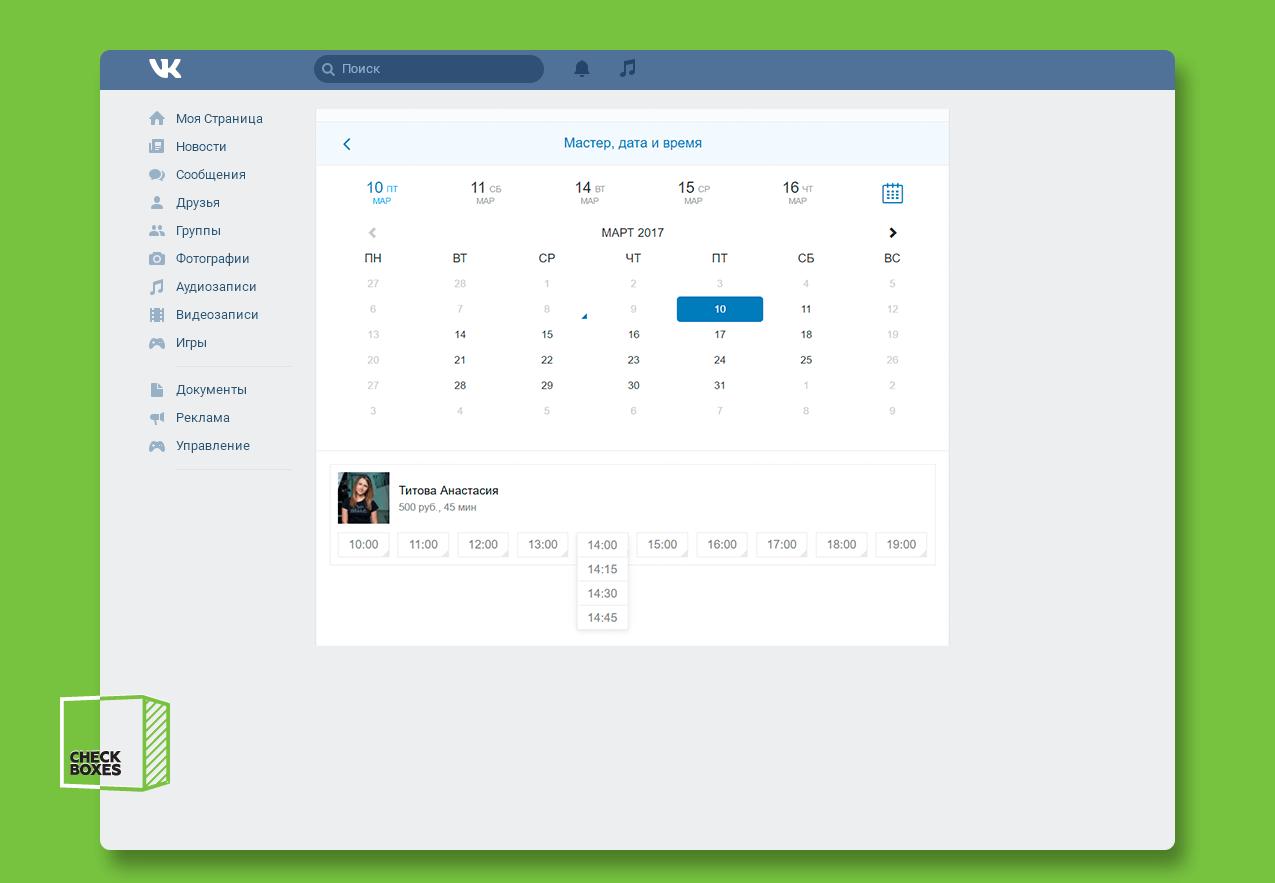Click the camera icon for Фотографии

[x=157, y=259]
